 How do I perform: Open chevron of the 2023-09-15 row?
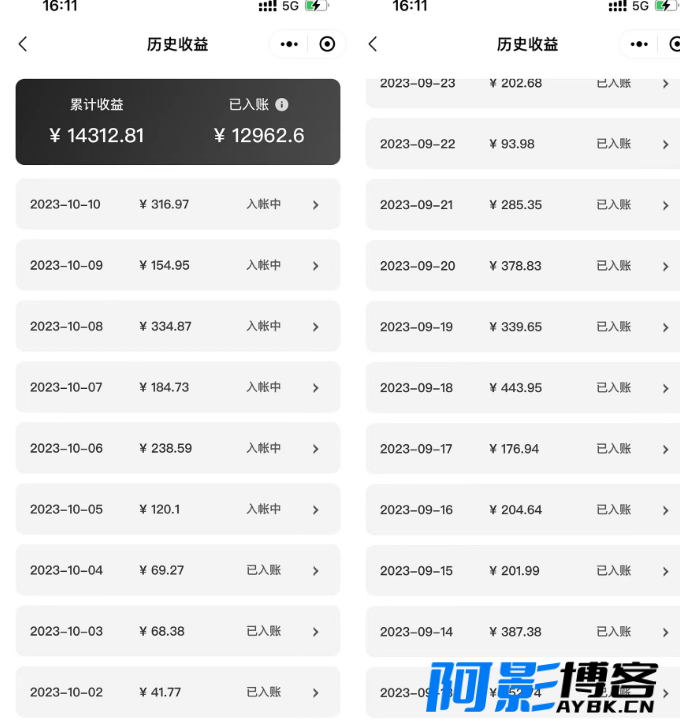coord(665,571)
